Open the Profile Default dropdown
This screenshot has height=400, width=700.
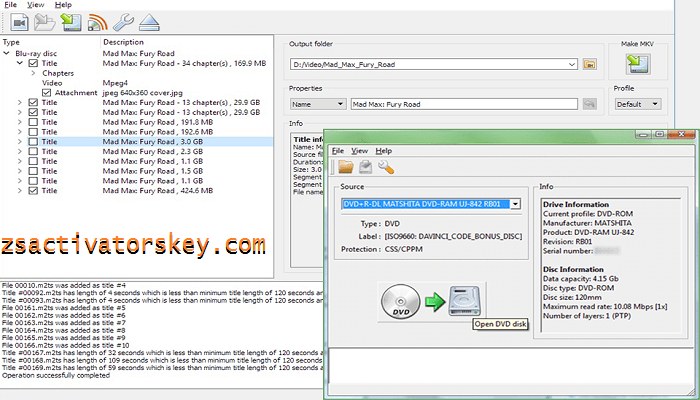coord(637,104)
